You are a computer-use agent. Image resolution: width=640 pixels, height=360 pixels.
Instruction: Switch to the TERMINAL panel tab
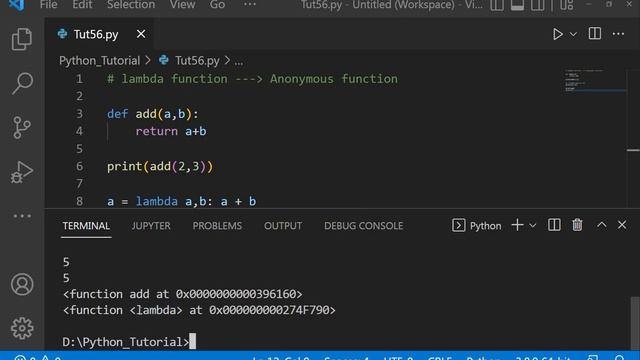pos(86,226)
